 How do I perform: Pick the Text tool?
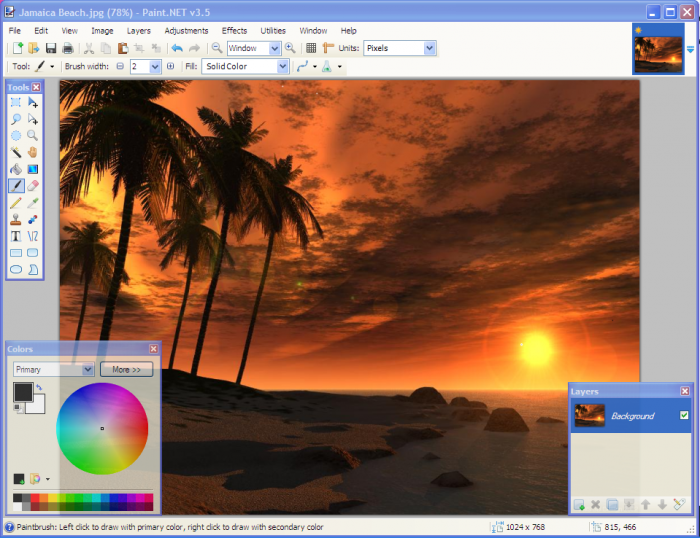(16, 236)
